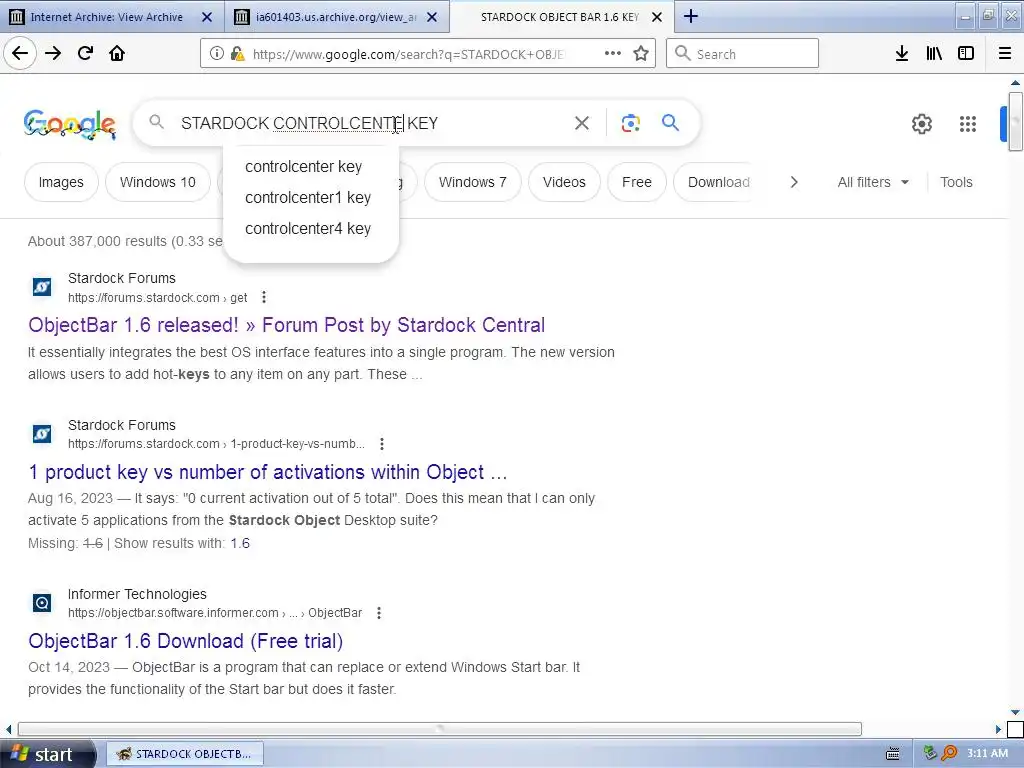
Task: Toggle the sidebar view icon
Action: pos(965,53)
